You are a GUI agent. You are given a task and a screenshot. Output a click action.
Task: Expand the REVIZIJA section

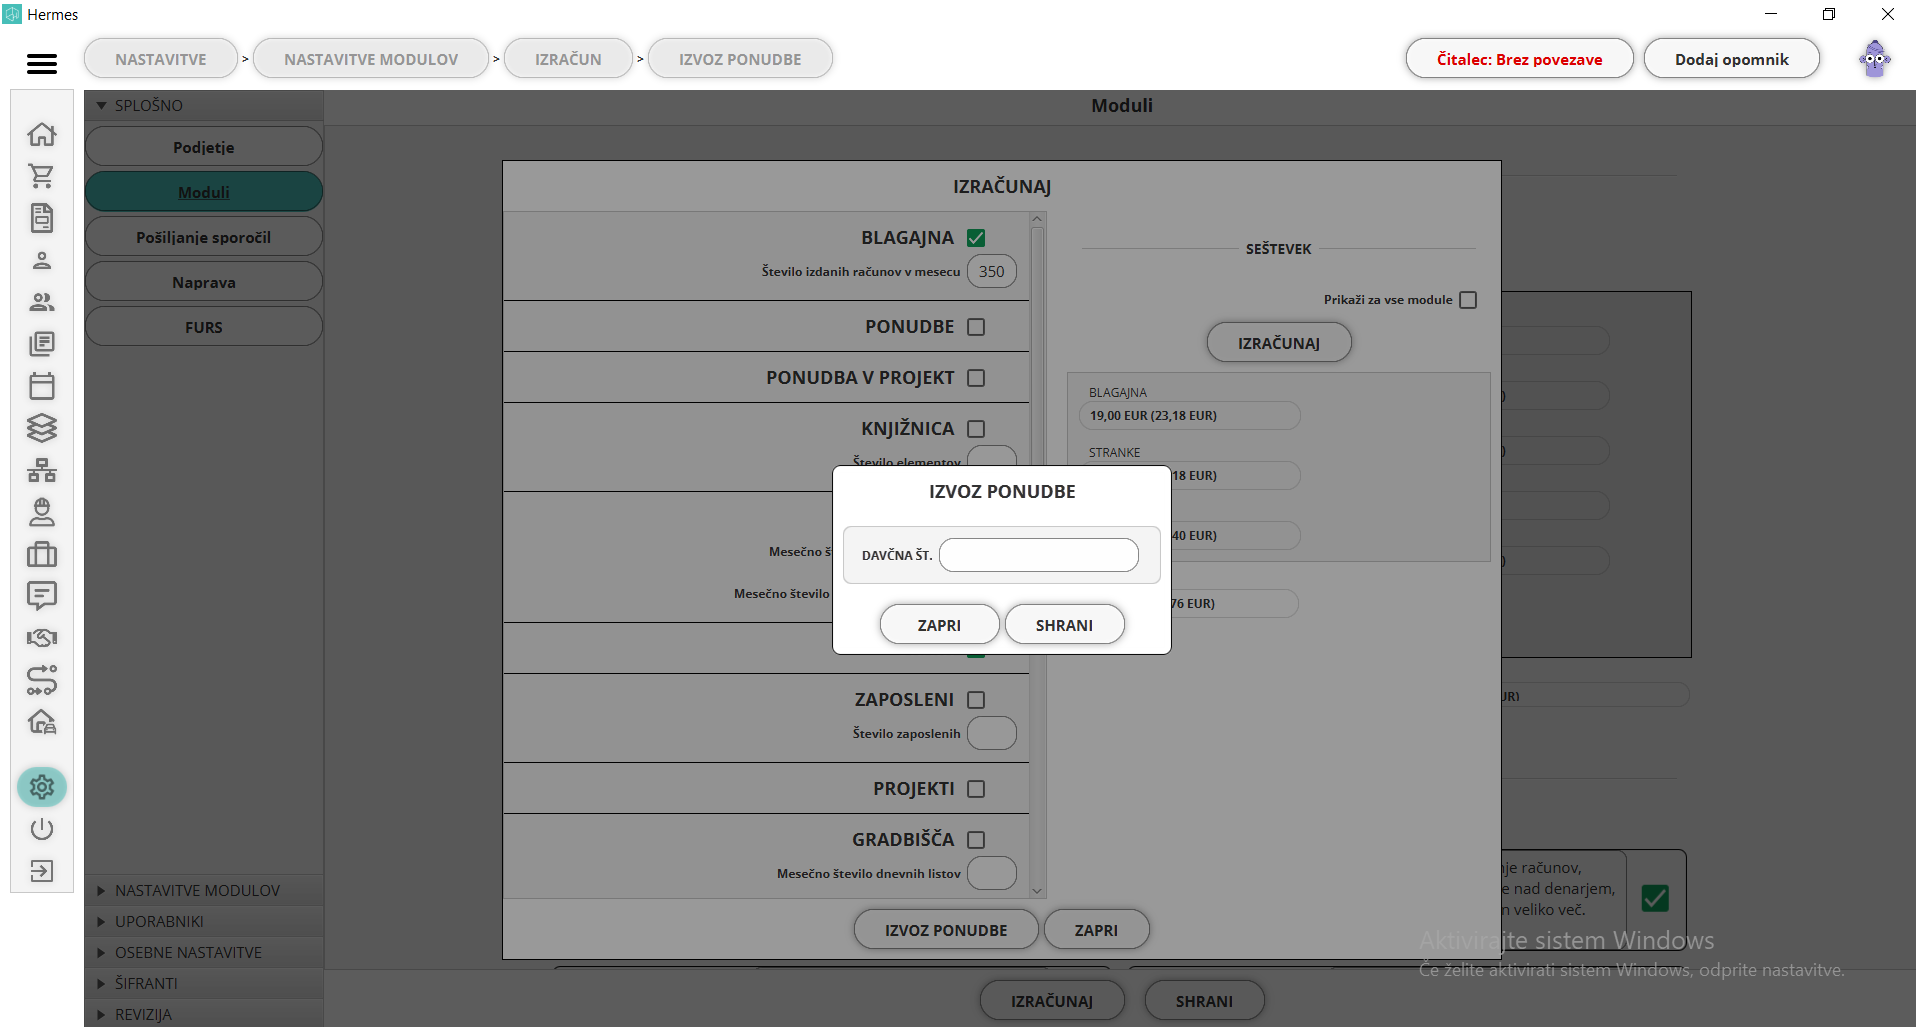[x=204, y=1014]
